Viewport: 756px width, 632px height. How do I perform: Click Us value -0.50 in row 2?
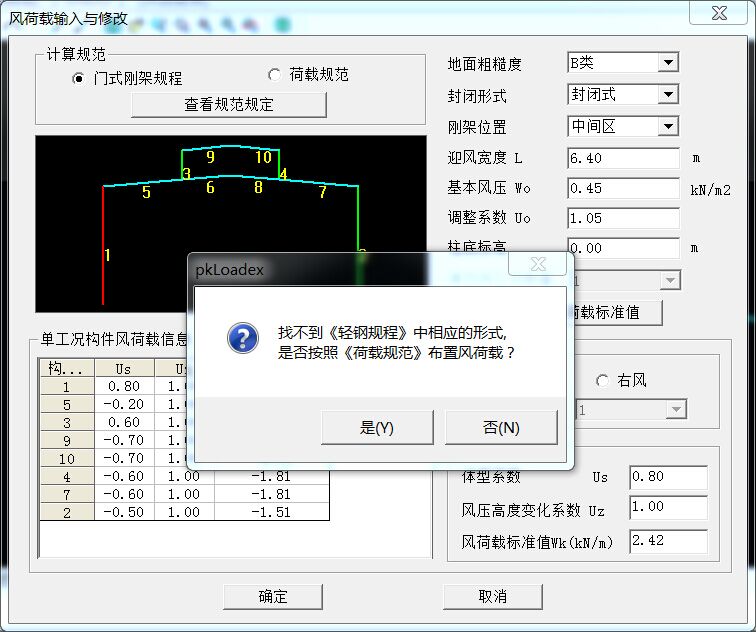[x=124, y=512]
